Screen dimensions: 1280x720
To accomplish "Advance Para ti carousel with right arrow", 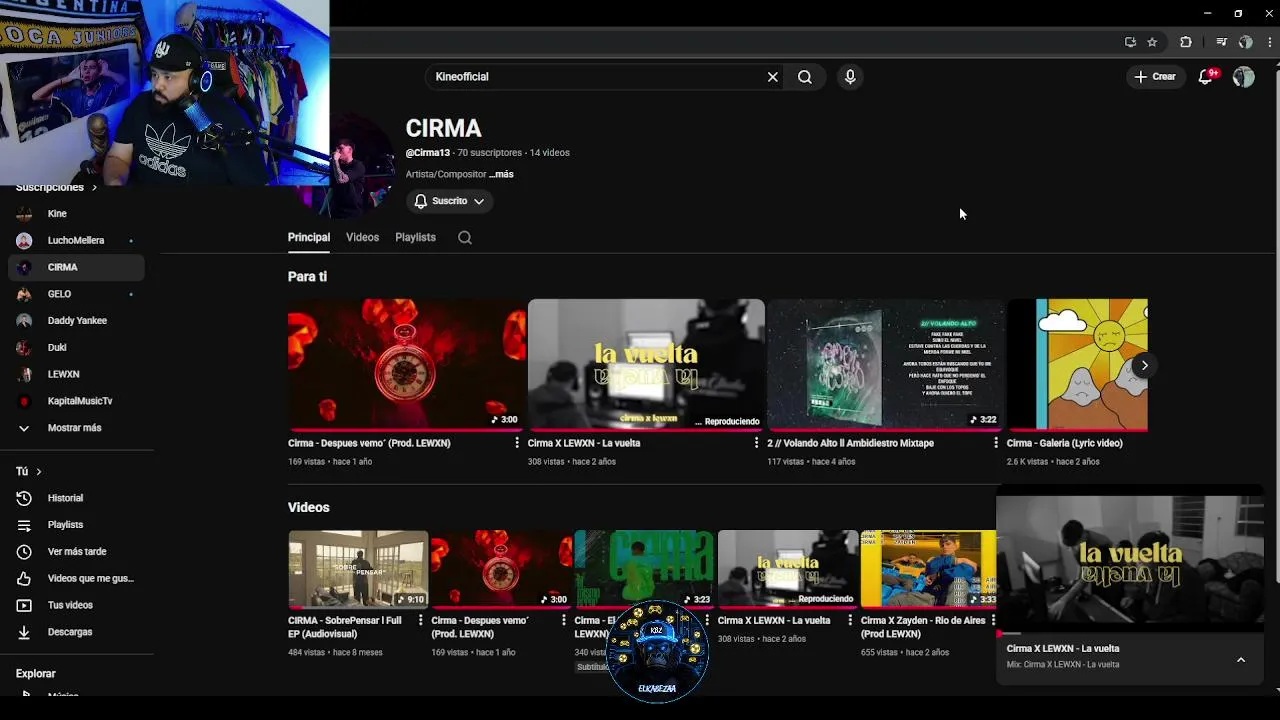I will tap(1144, 365).
